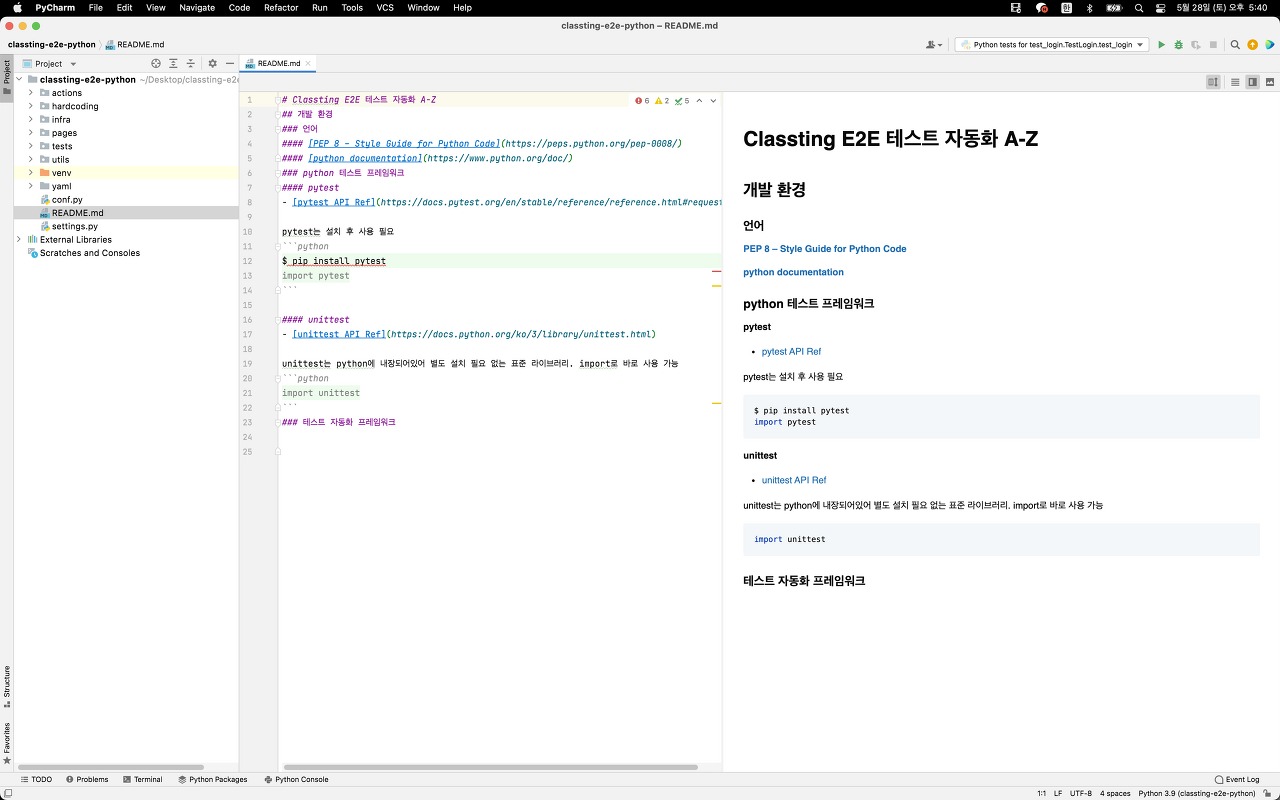The width and height of the screenshot is (1280, 800).
Task: Go to previous highlighted error arrow
Action: (x=699, y=100)
